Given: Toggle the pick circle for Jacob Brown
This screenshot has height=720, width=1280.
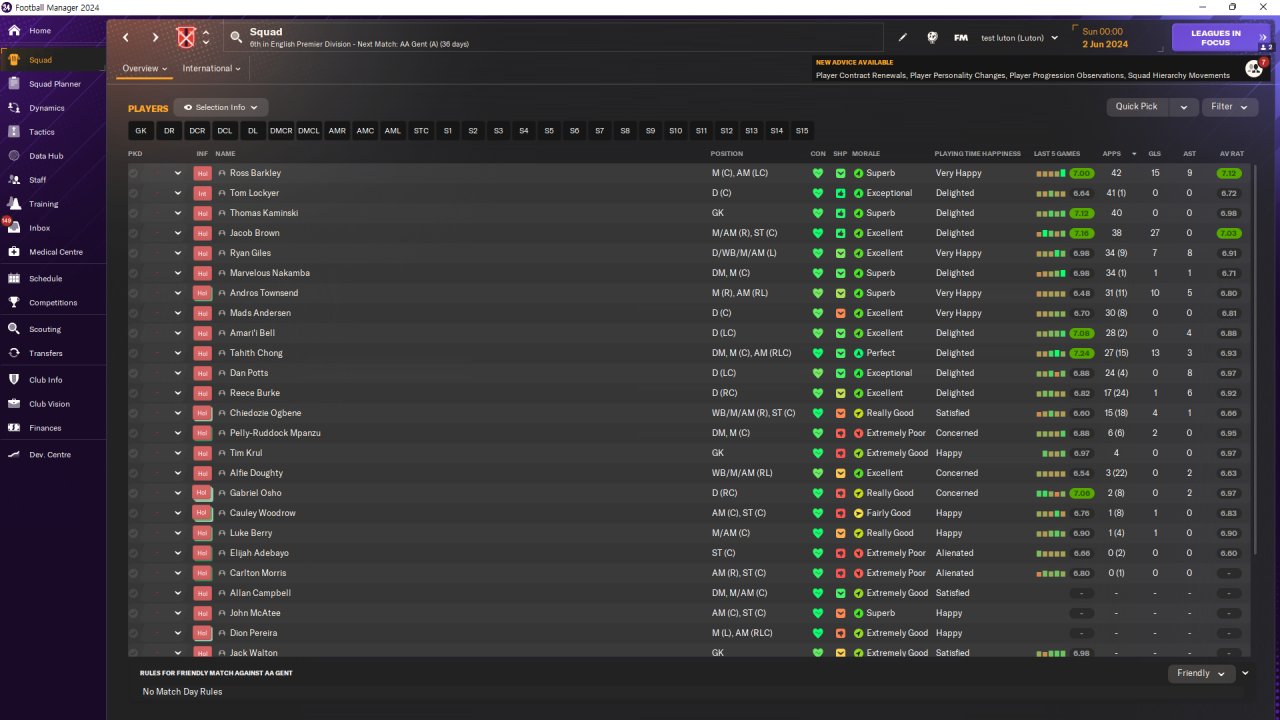Looking at the screenshot, I should [133, 233].
